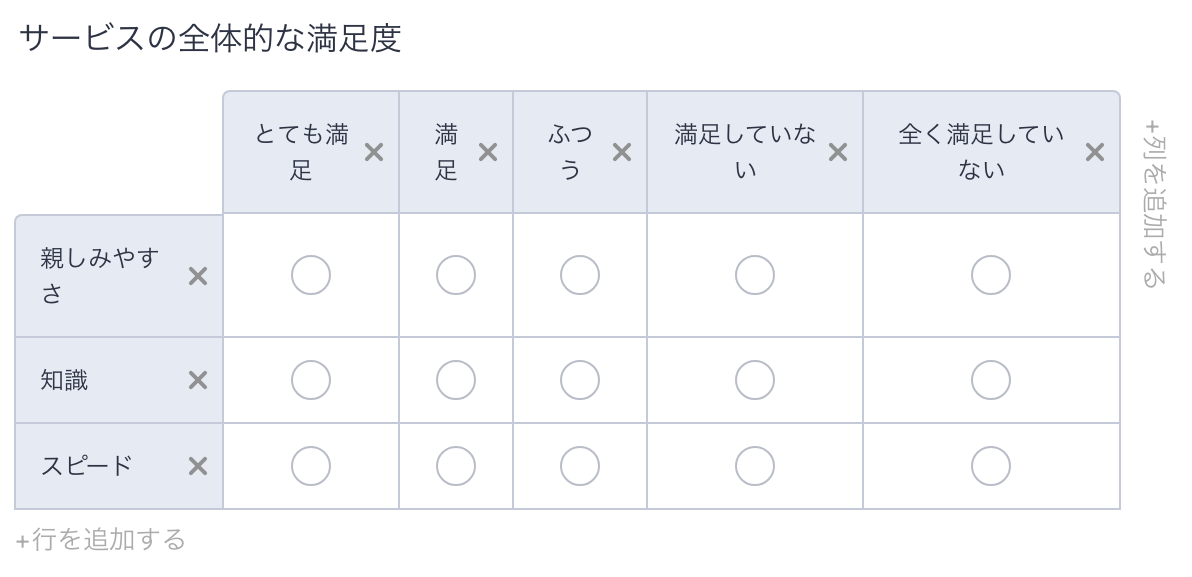Pick 満足 for スピード row
The width and height of the screenshot is (1192, 577).
pyautogui.click(x=456, y=466)
